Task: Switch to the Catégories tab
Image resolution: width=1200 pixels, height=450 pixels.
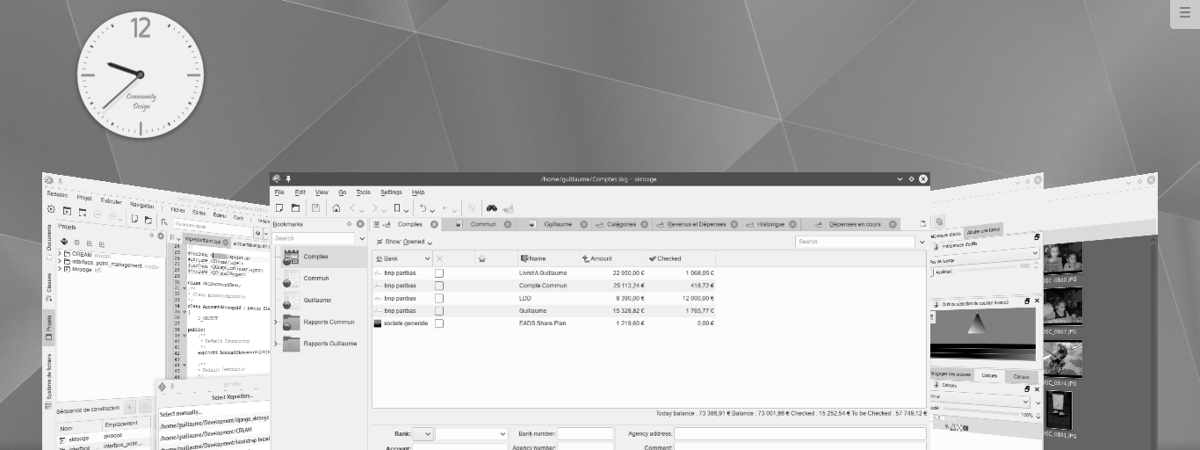Action: click(627, 224)
